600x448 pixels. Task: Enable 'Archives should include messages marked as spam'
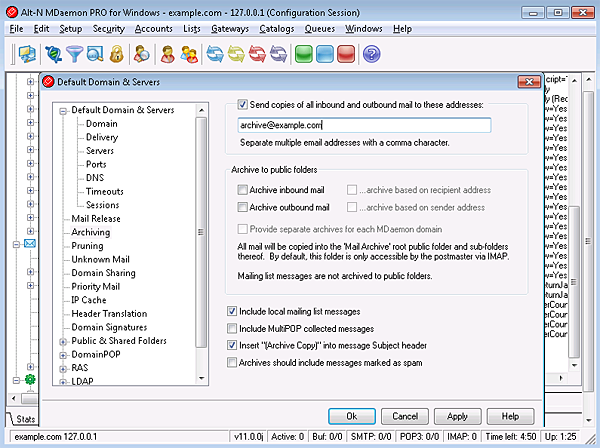pyautogui.click(x=232, y=362)
